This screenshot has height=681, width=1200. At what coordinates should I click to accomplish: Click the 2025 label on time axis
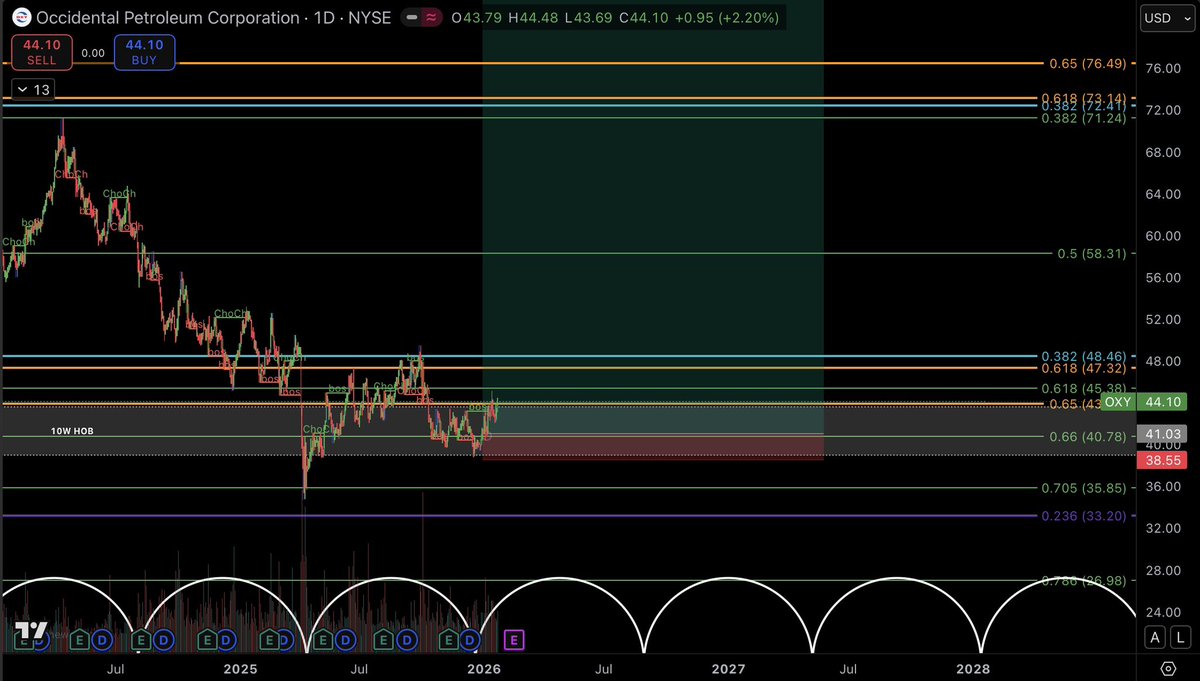click(240, 667)
